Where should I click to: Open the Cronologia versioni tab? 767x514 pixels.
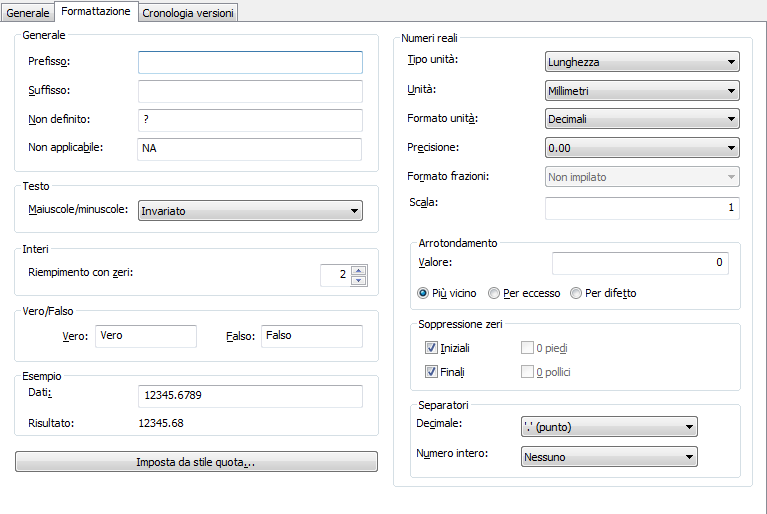[x=188, y=12]
